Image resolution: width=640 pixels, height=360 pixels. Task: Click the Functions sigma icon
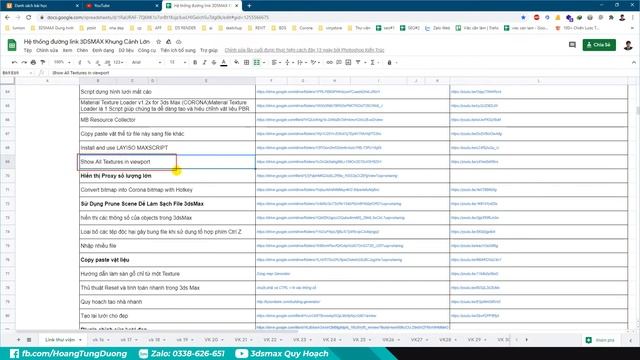(x=372, y=62)
